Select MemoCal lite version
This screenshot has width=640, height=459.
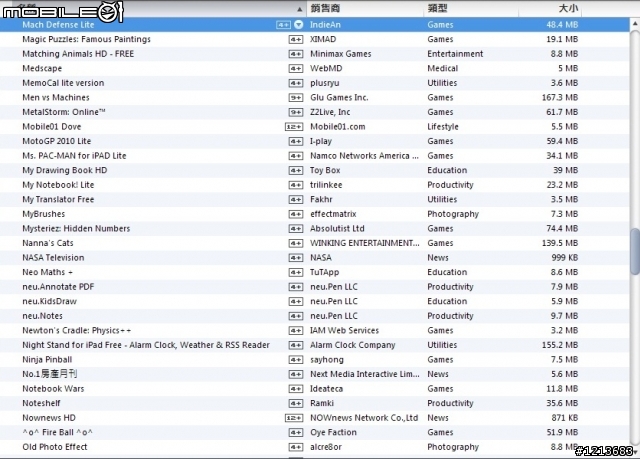[63, 83]
